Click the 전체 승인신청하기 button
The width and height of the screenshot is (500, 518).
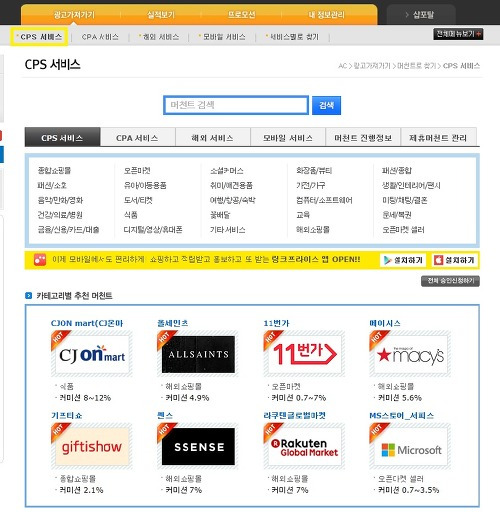tap(450, 281)
